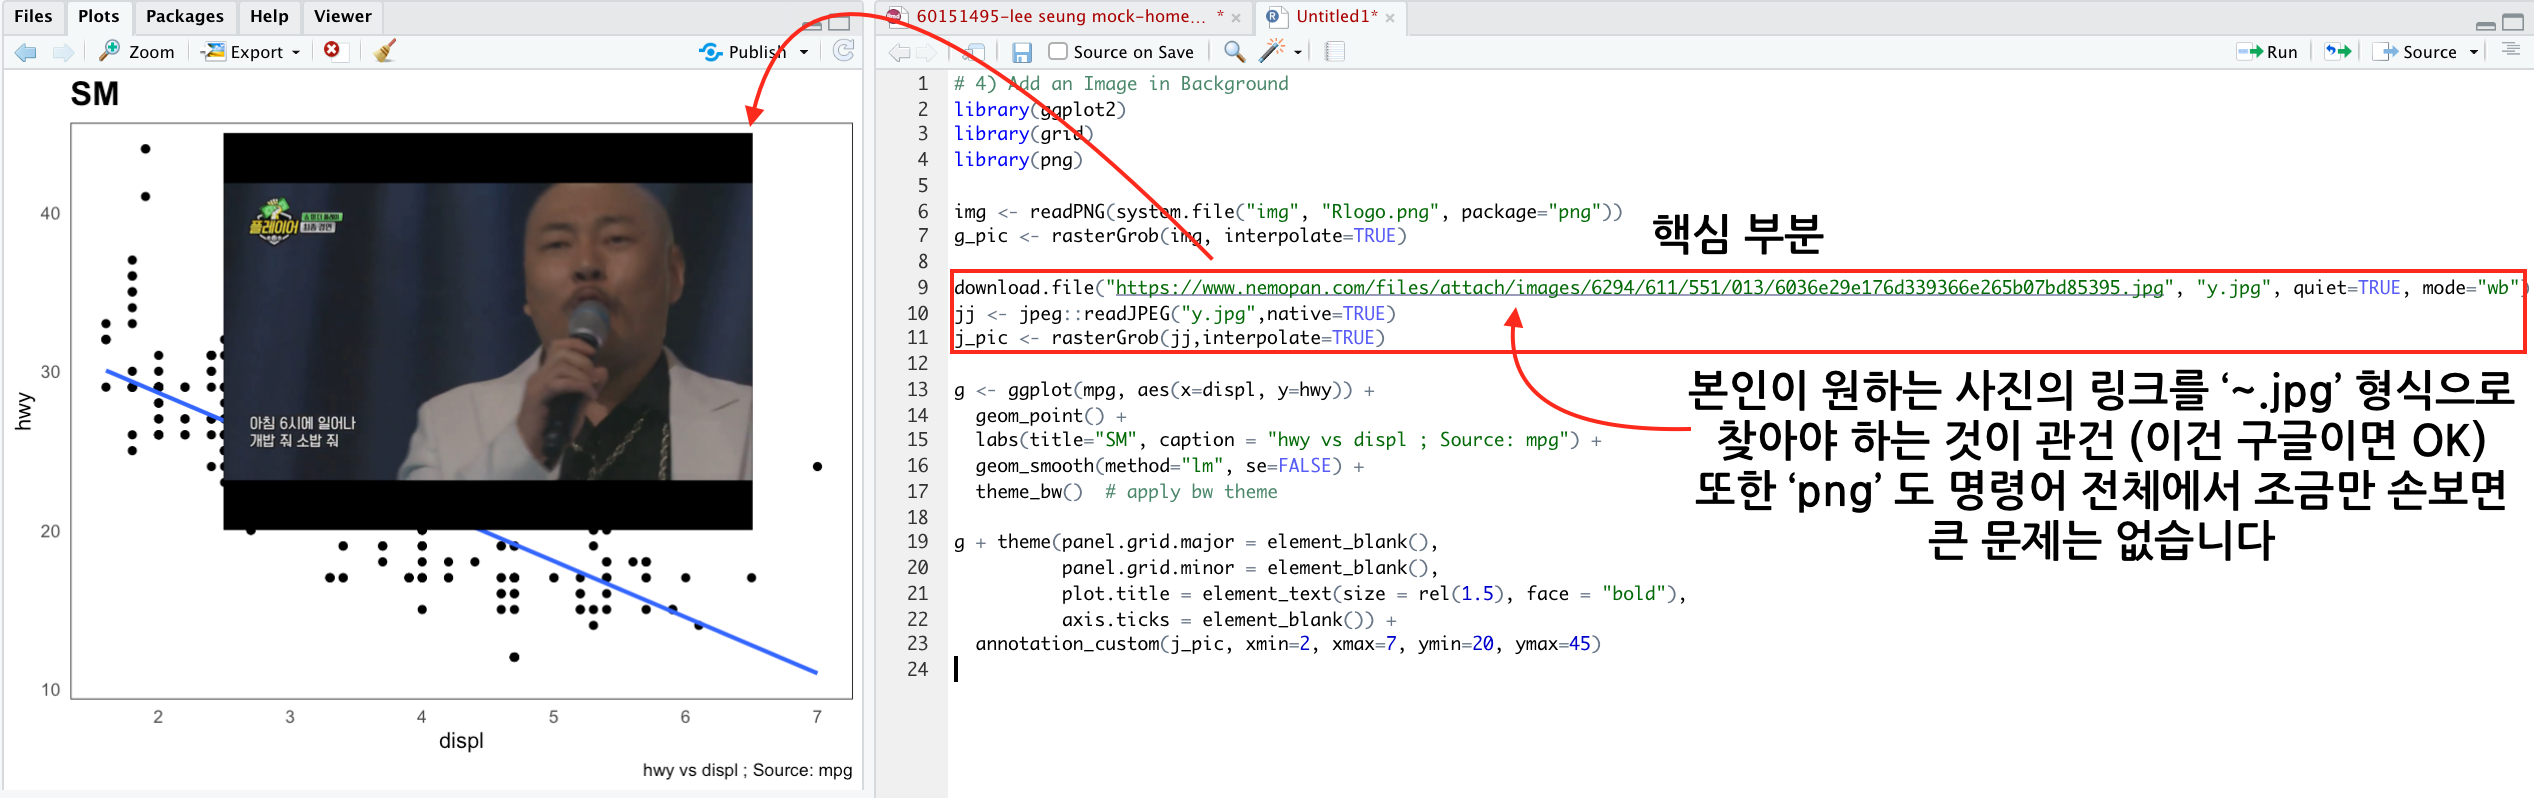Open the nemopan.com image URL link

tap(1639, 288)
